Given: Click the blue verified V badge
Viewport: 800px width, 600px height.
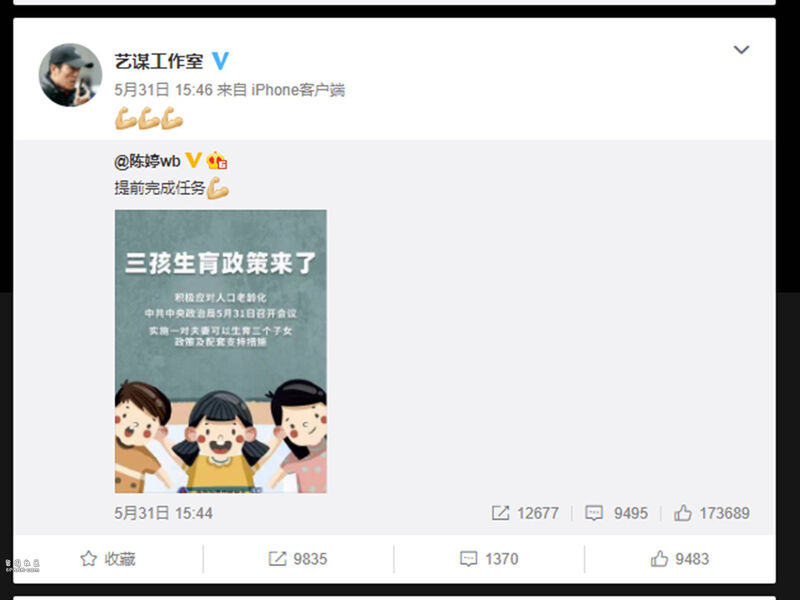Looking at the screenshot, I should (x=220, y=61).
